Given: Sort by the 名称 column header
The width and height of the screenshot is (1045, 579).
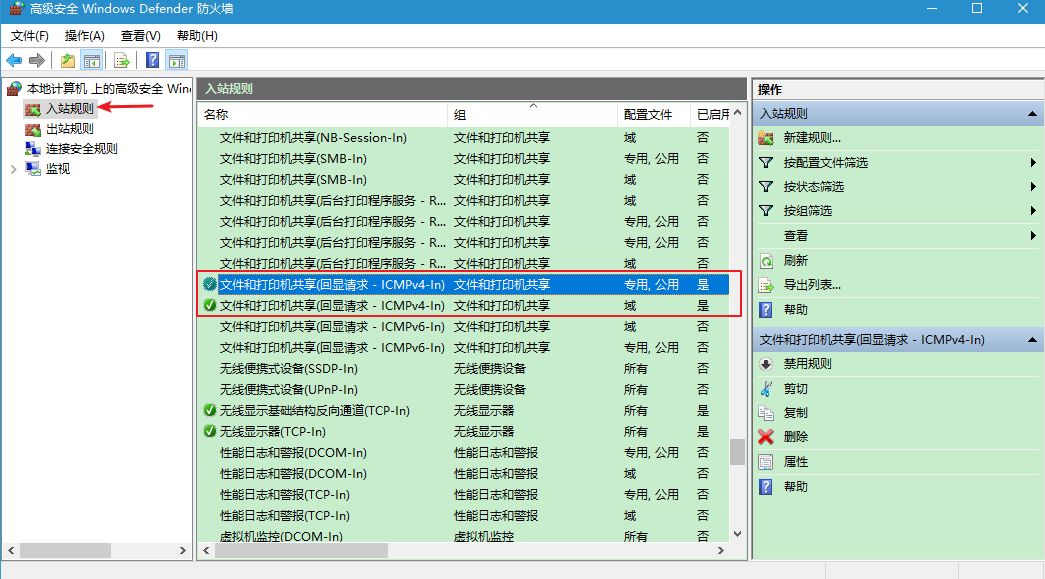Looking at the screenshot, I should [323, 115].
